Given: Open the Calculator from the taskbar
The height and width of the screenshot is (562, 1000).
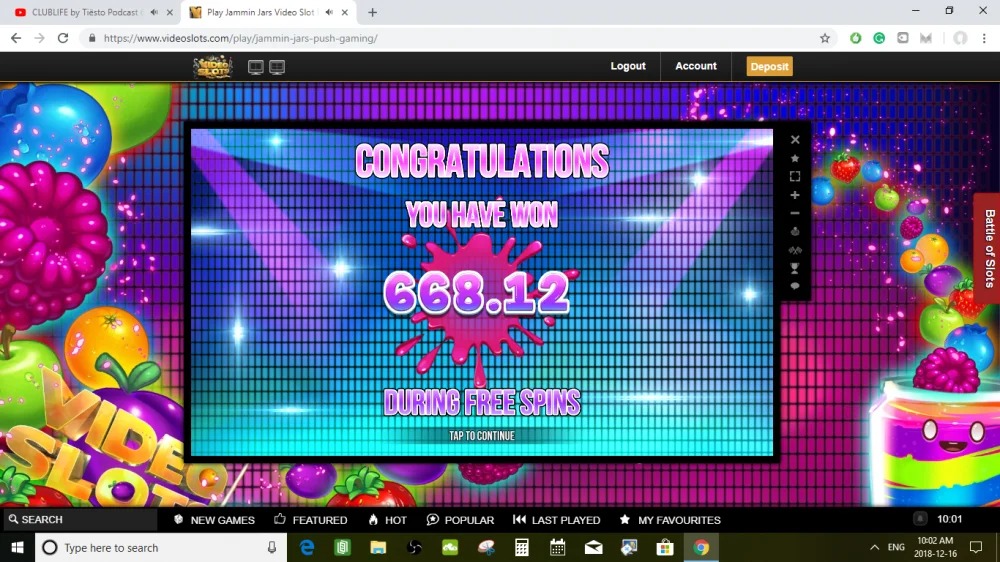Looking at the screenshot, I should click(x=522, y=547).
